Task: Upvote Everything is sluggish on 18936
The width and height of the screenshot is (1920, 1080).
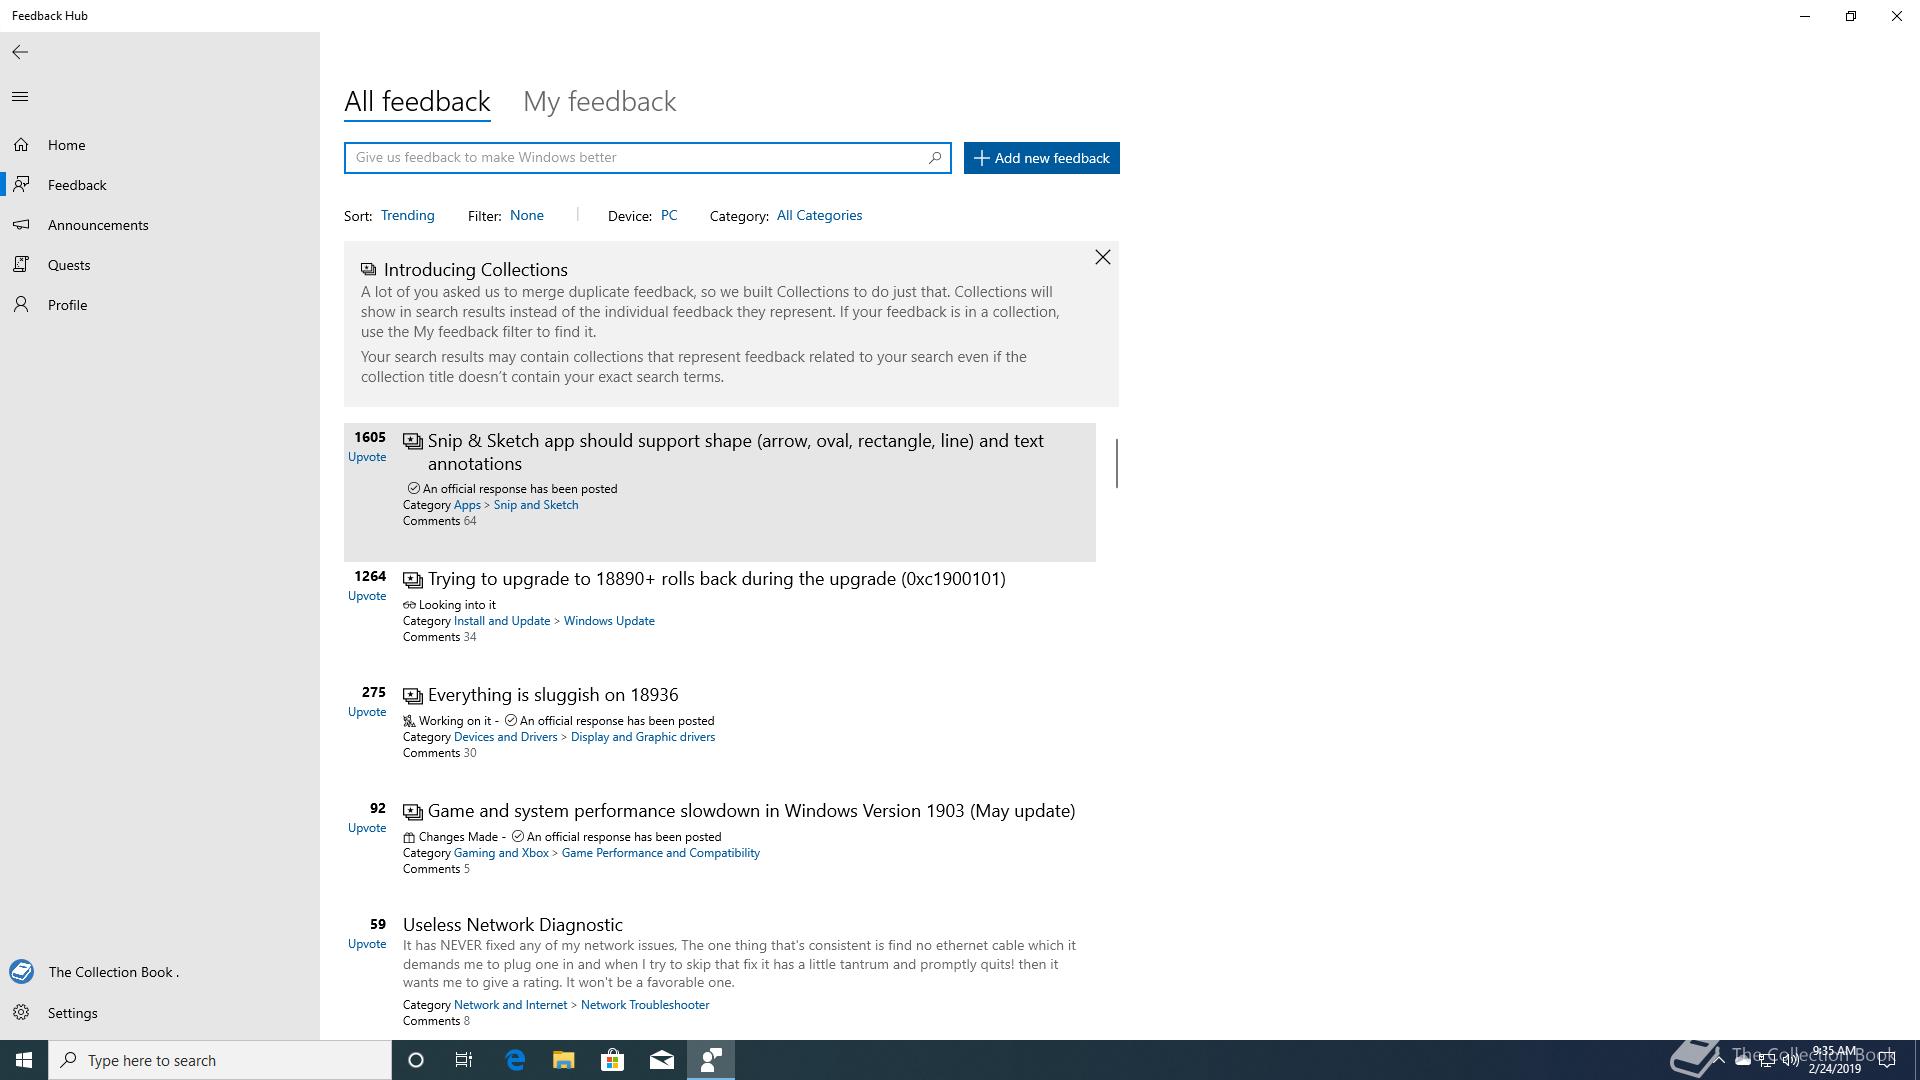Action: (367, 712)
